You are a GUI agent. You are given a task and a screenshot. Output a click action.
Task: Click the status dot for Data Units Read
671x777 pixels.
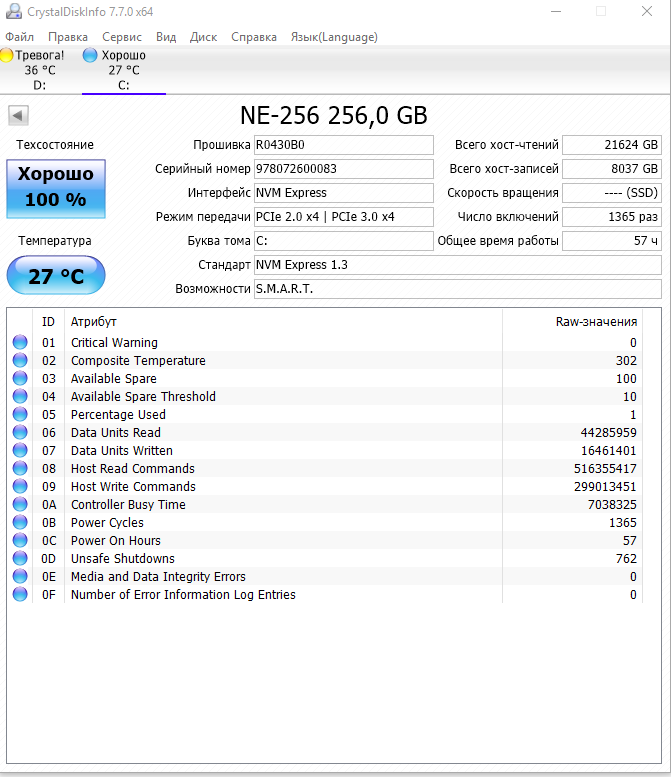(x=20, y=433)
